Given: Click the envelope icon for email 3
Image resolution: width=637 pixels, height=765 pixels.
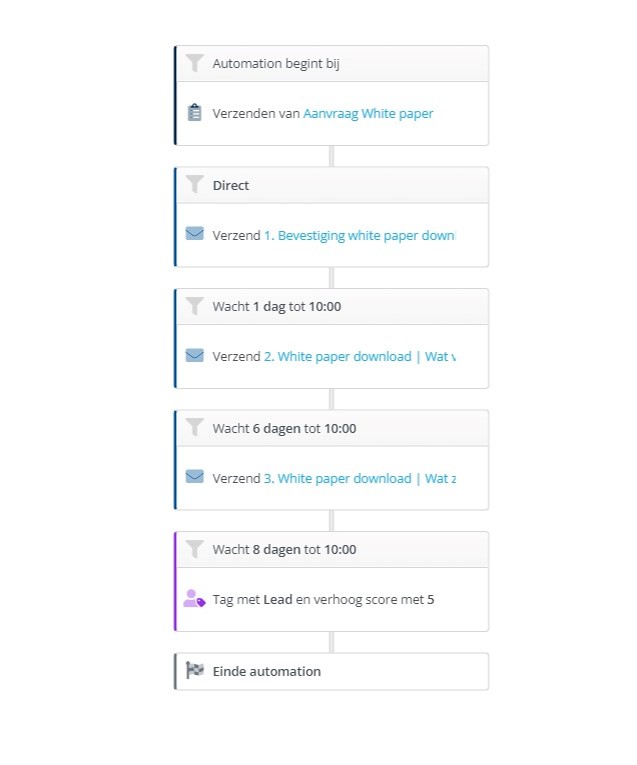Looking at the screenshot, I should click(x=195, y=477).
